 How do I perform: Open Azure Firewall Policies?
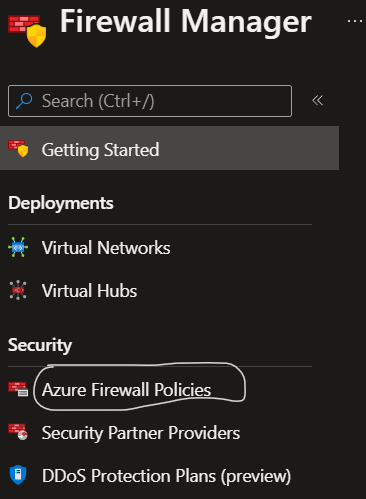[x=126, y=390]
